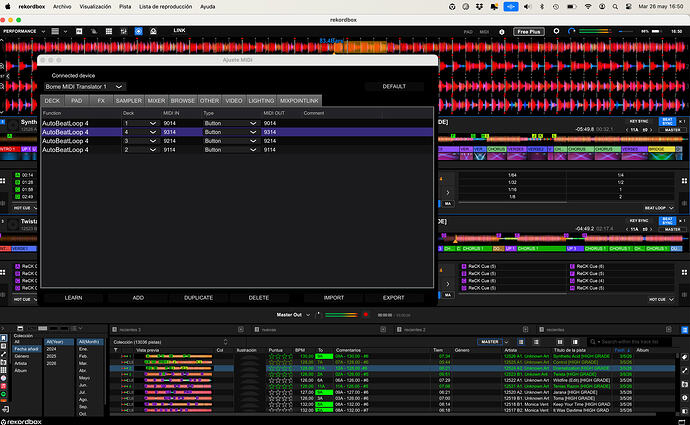Click the Bluetooth icon in the menu bar
Image resolution: width=690 pixels, height=425 pixels.
(542, 7)
